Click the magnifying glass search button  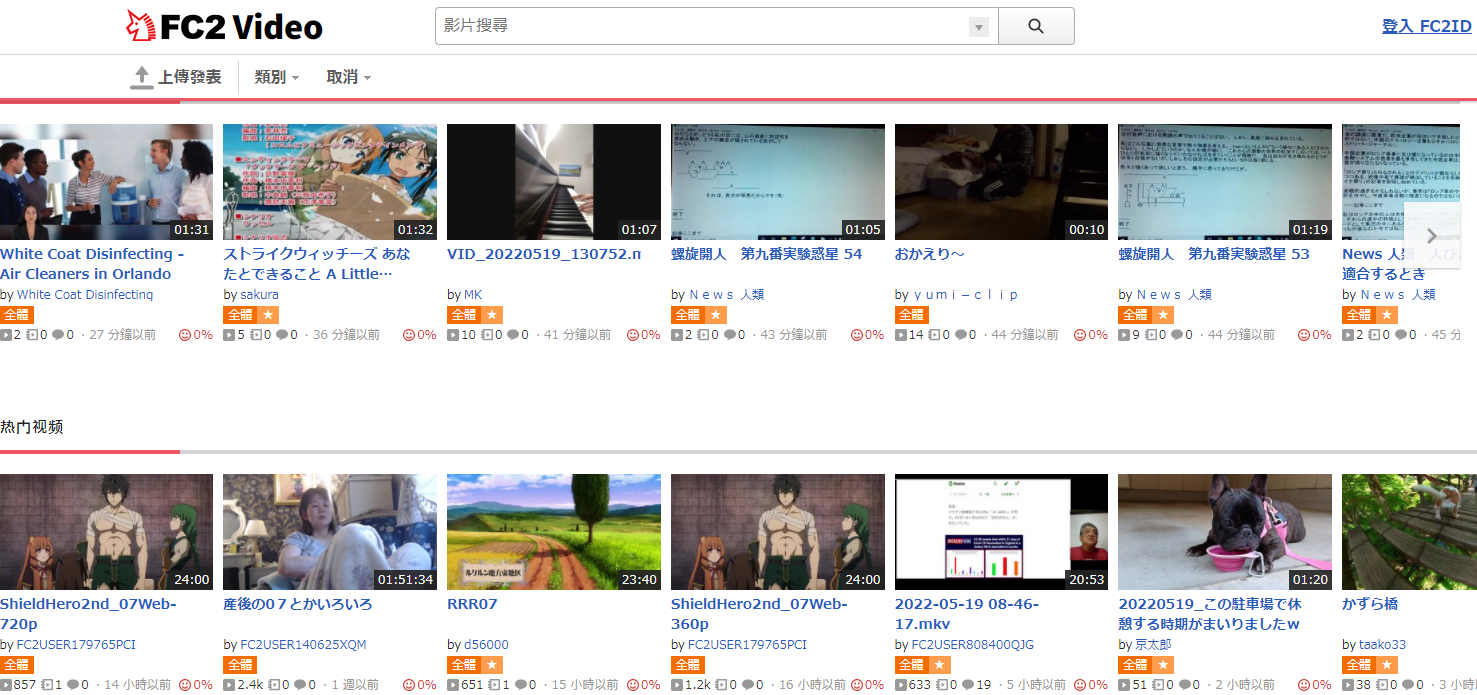click(1035, 26)
